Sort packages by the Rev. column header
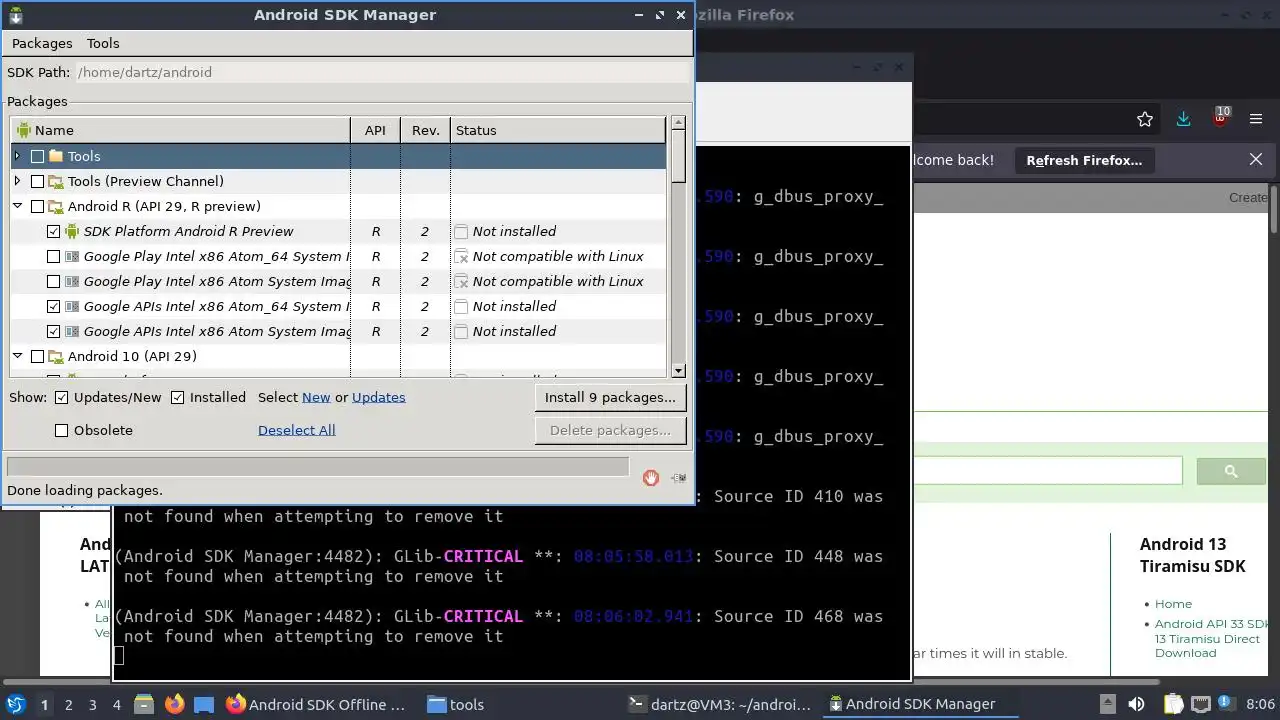Screen dimensions: 1280x720 coord(426,130)
